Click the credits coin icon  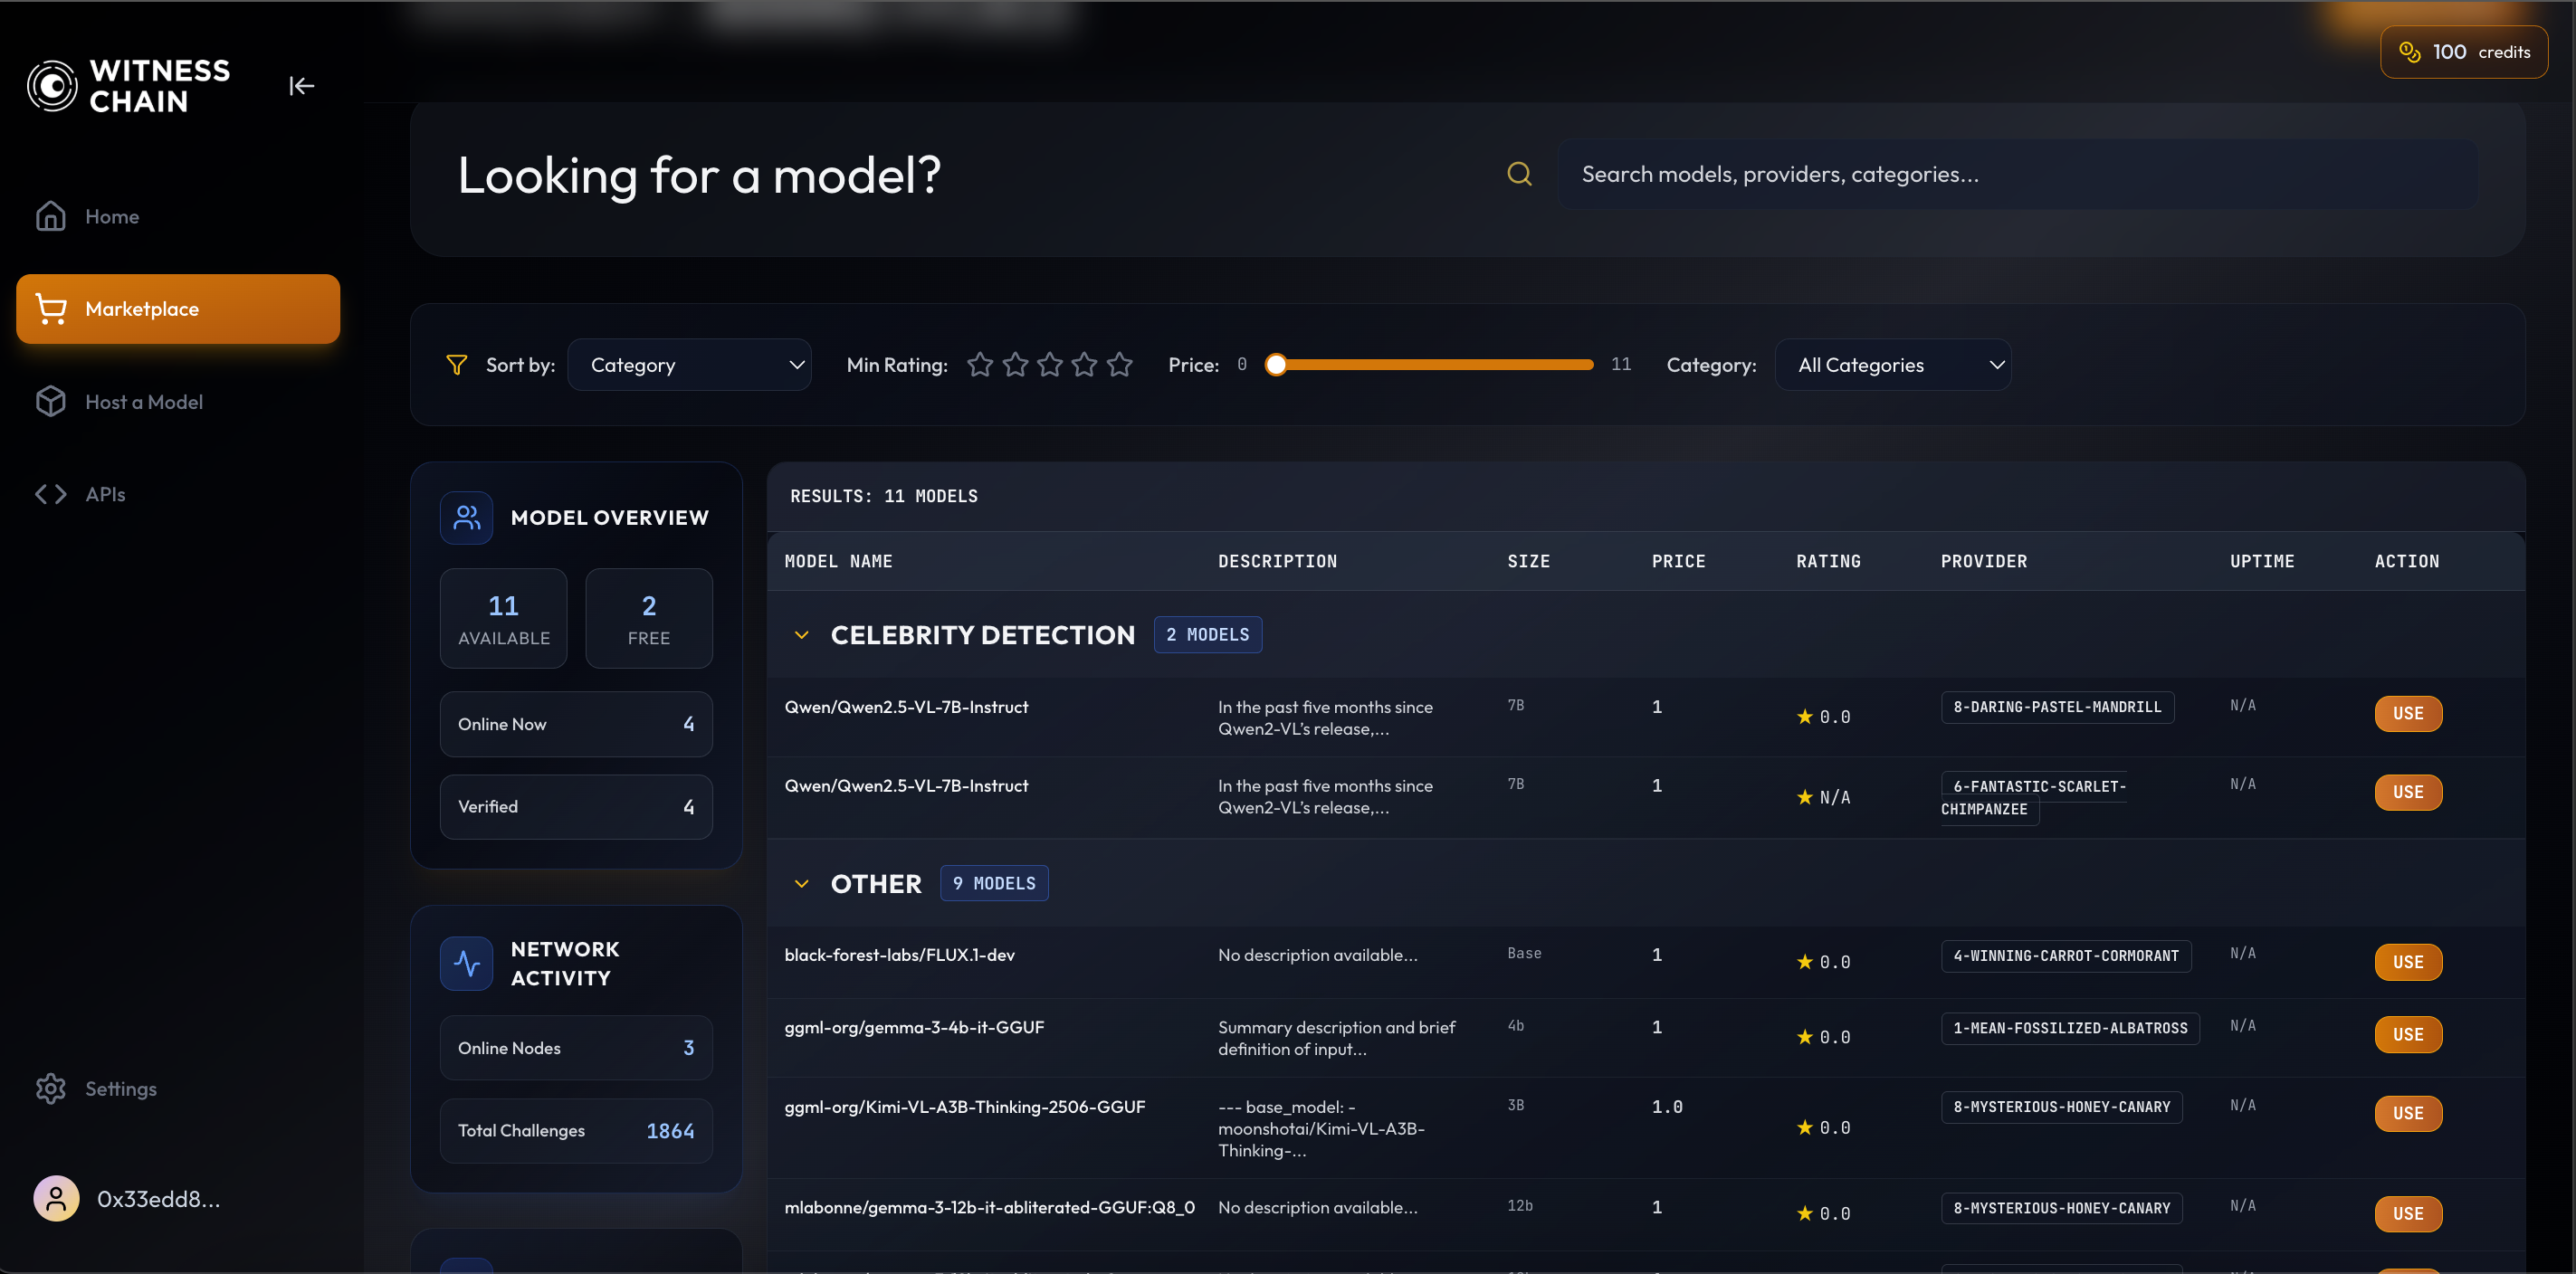pyautogui.click(x=2409, y=52)
